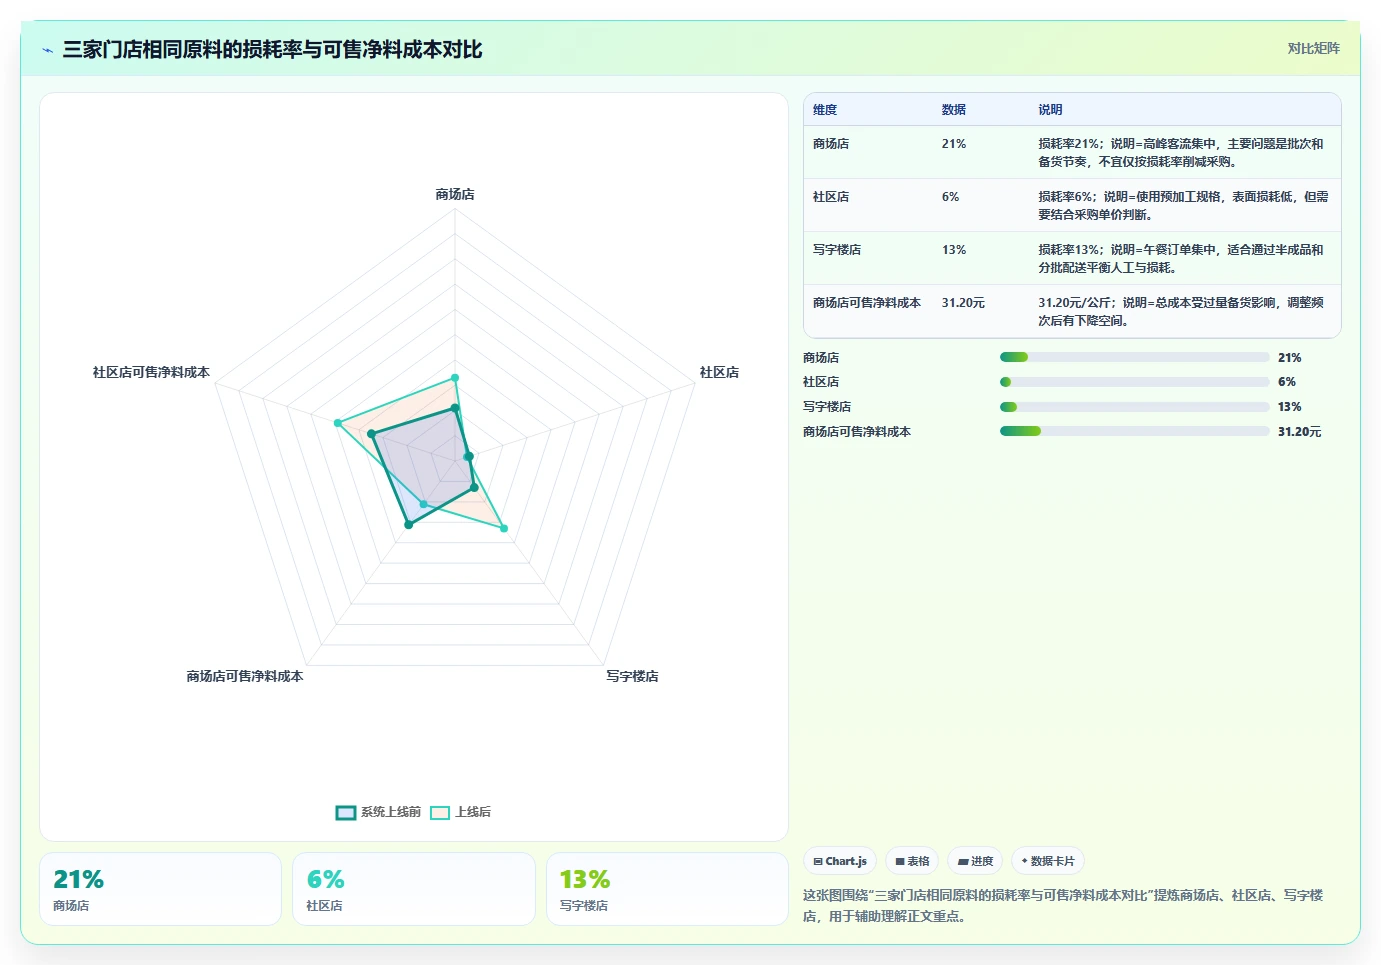Click the 社区店可售净料成本 radar axis label

pyautogui.click(x=151, y=372)
